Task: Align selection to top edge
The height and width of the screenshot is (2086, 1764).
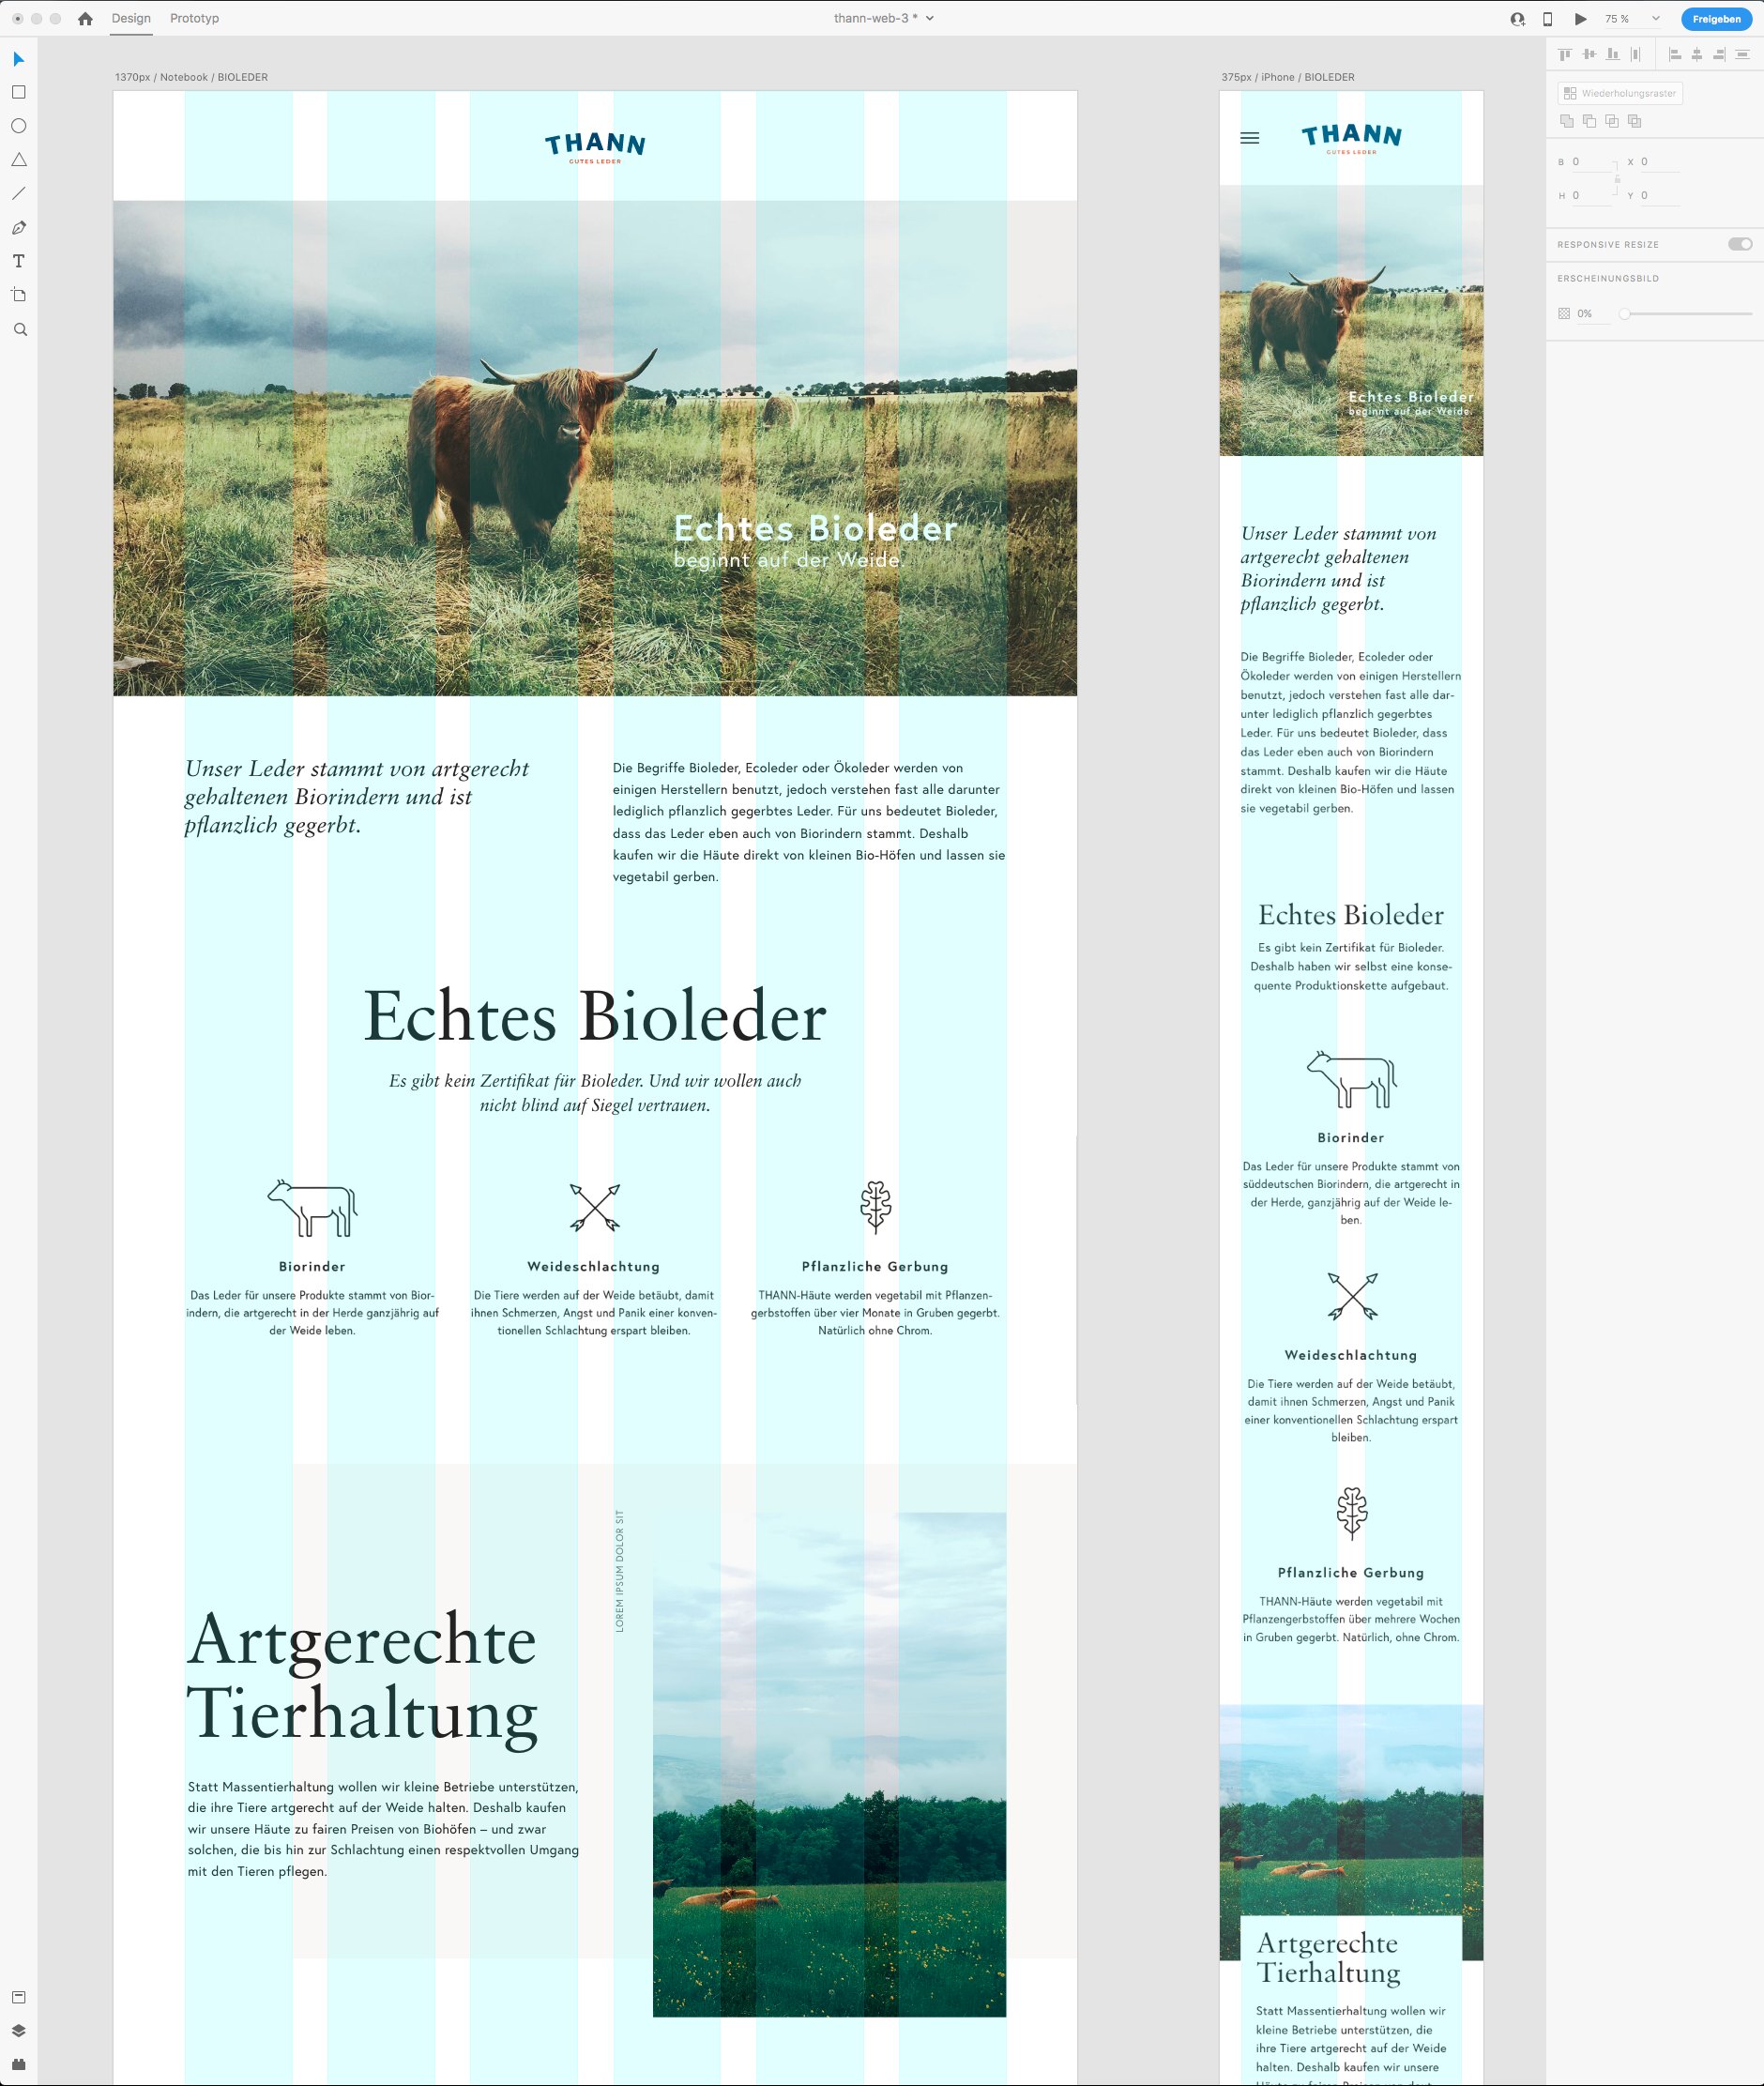Action: pyautogui.click(x=1565, y=54)
